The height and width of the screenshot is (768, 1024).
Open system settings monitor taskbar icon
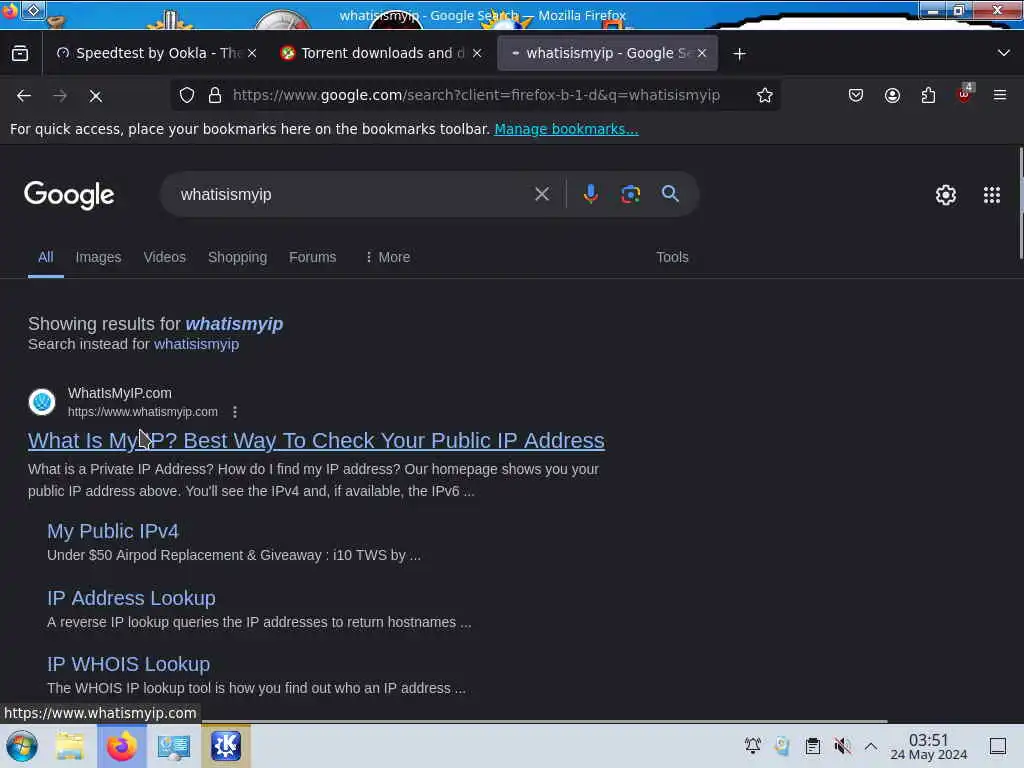(174, 746)
